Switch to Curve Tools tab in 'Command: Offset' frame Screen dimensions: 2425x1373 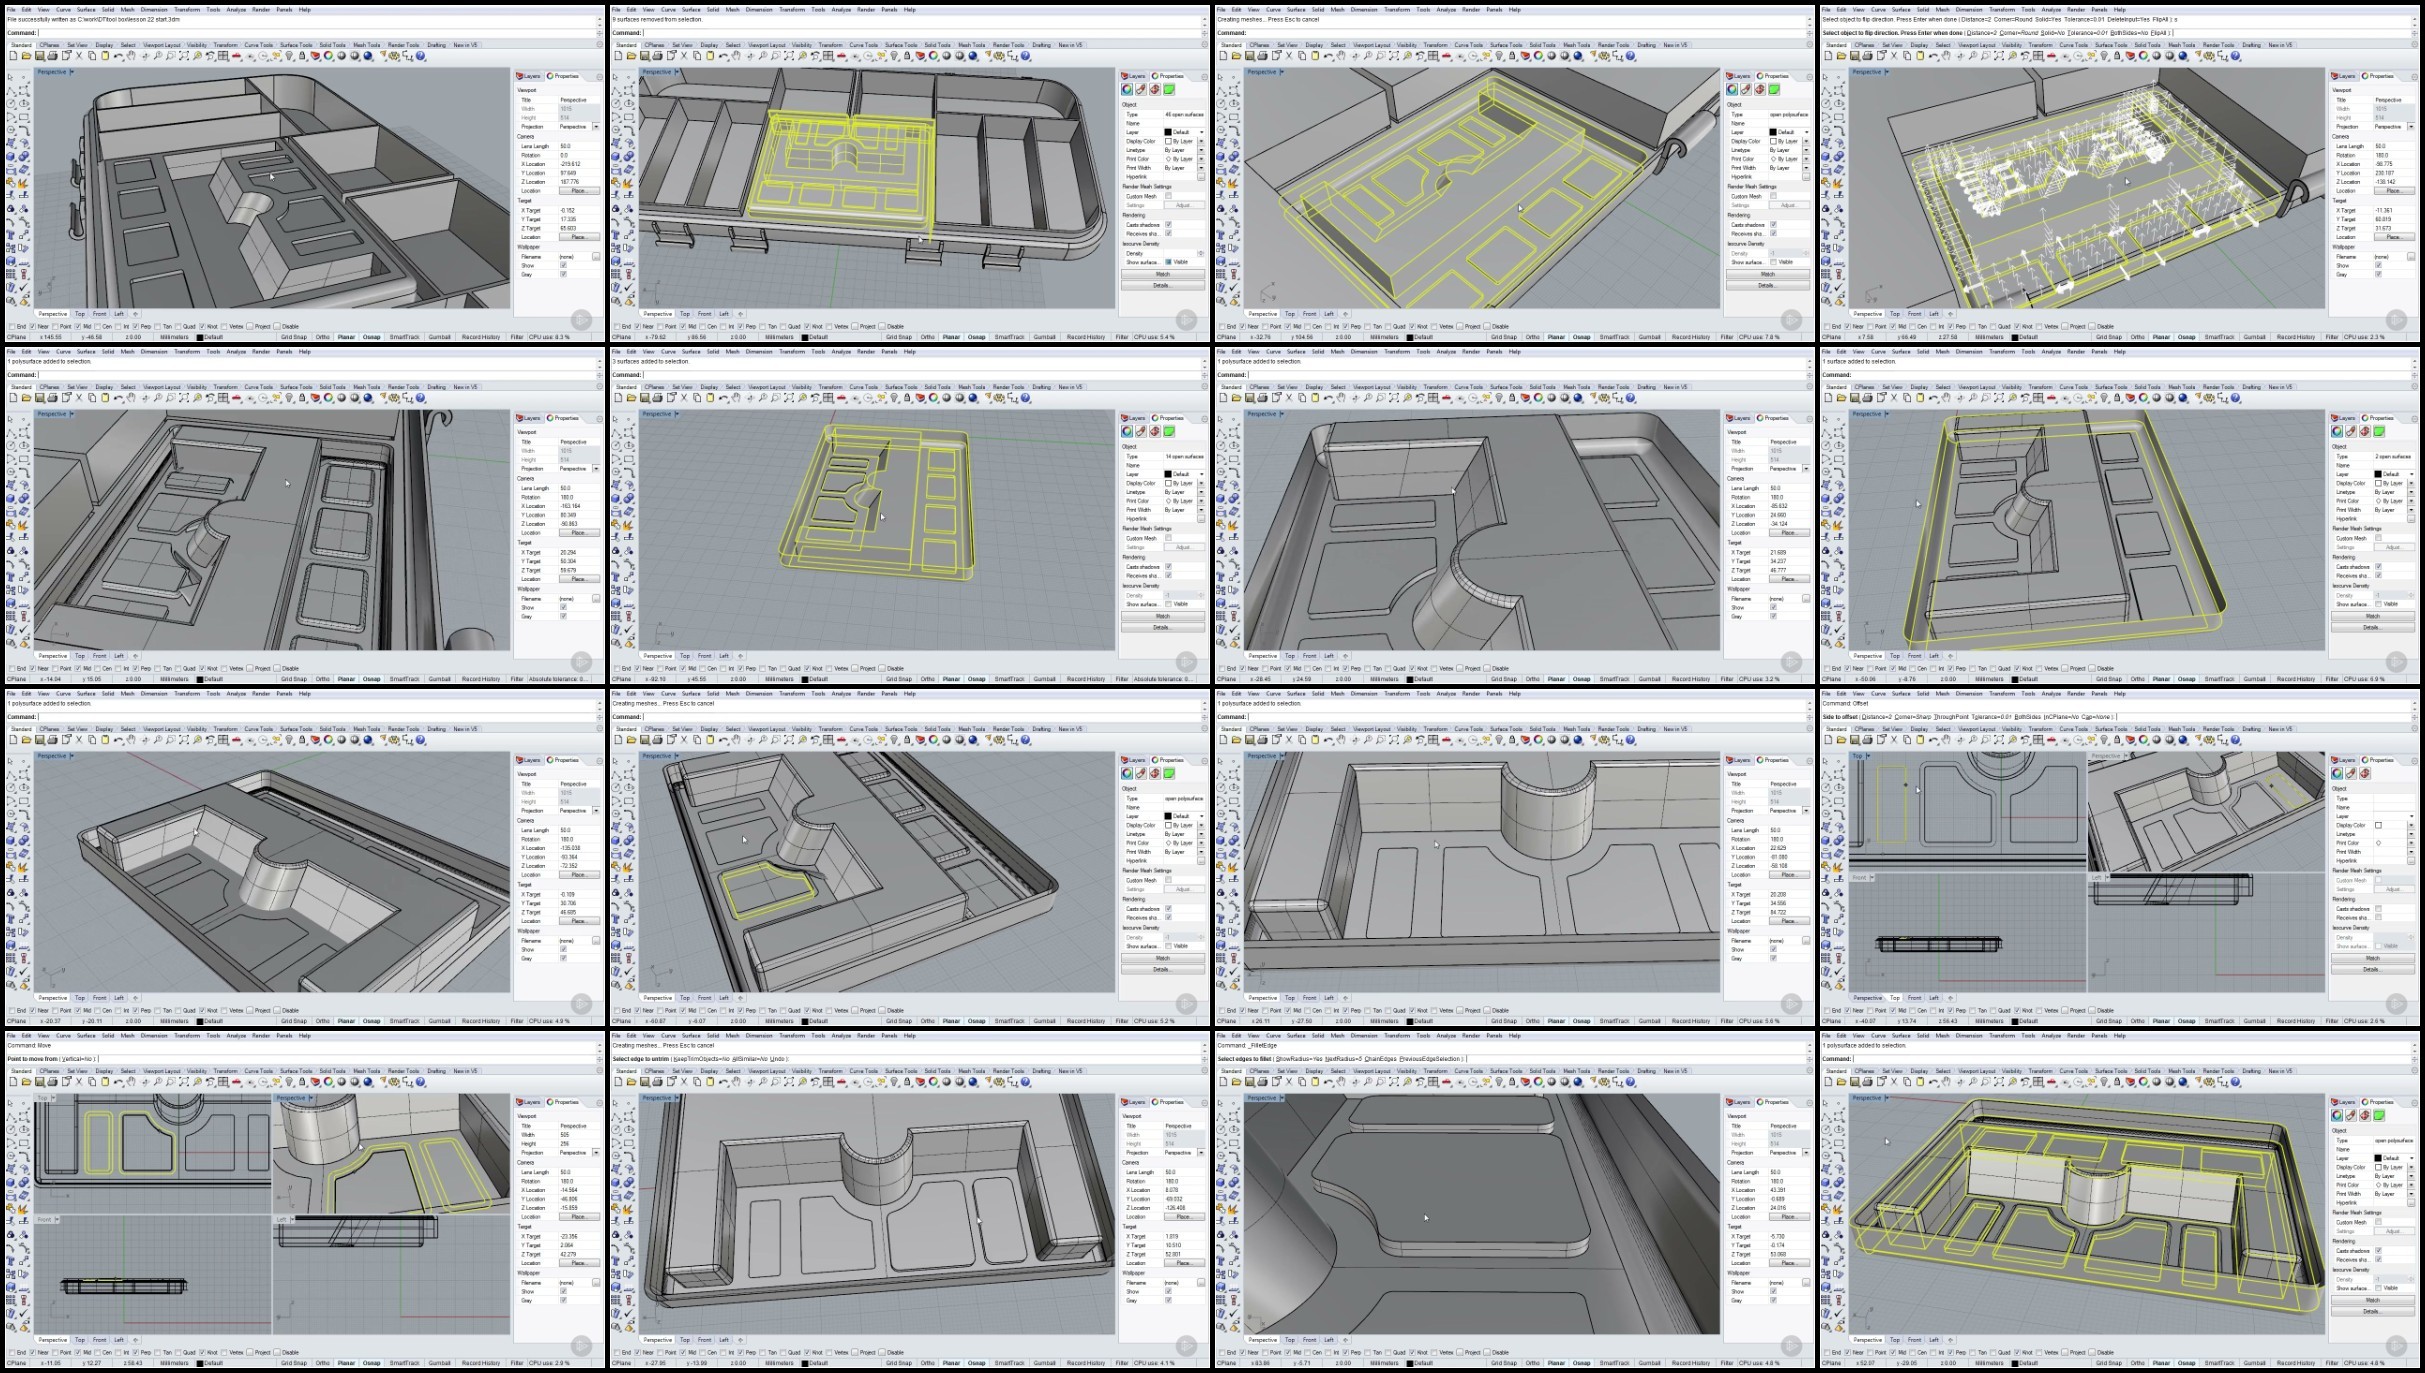tap(2073, 729)
